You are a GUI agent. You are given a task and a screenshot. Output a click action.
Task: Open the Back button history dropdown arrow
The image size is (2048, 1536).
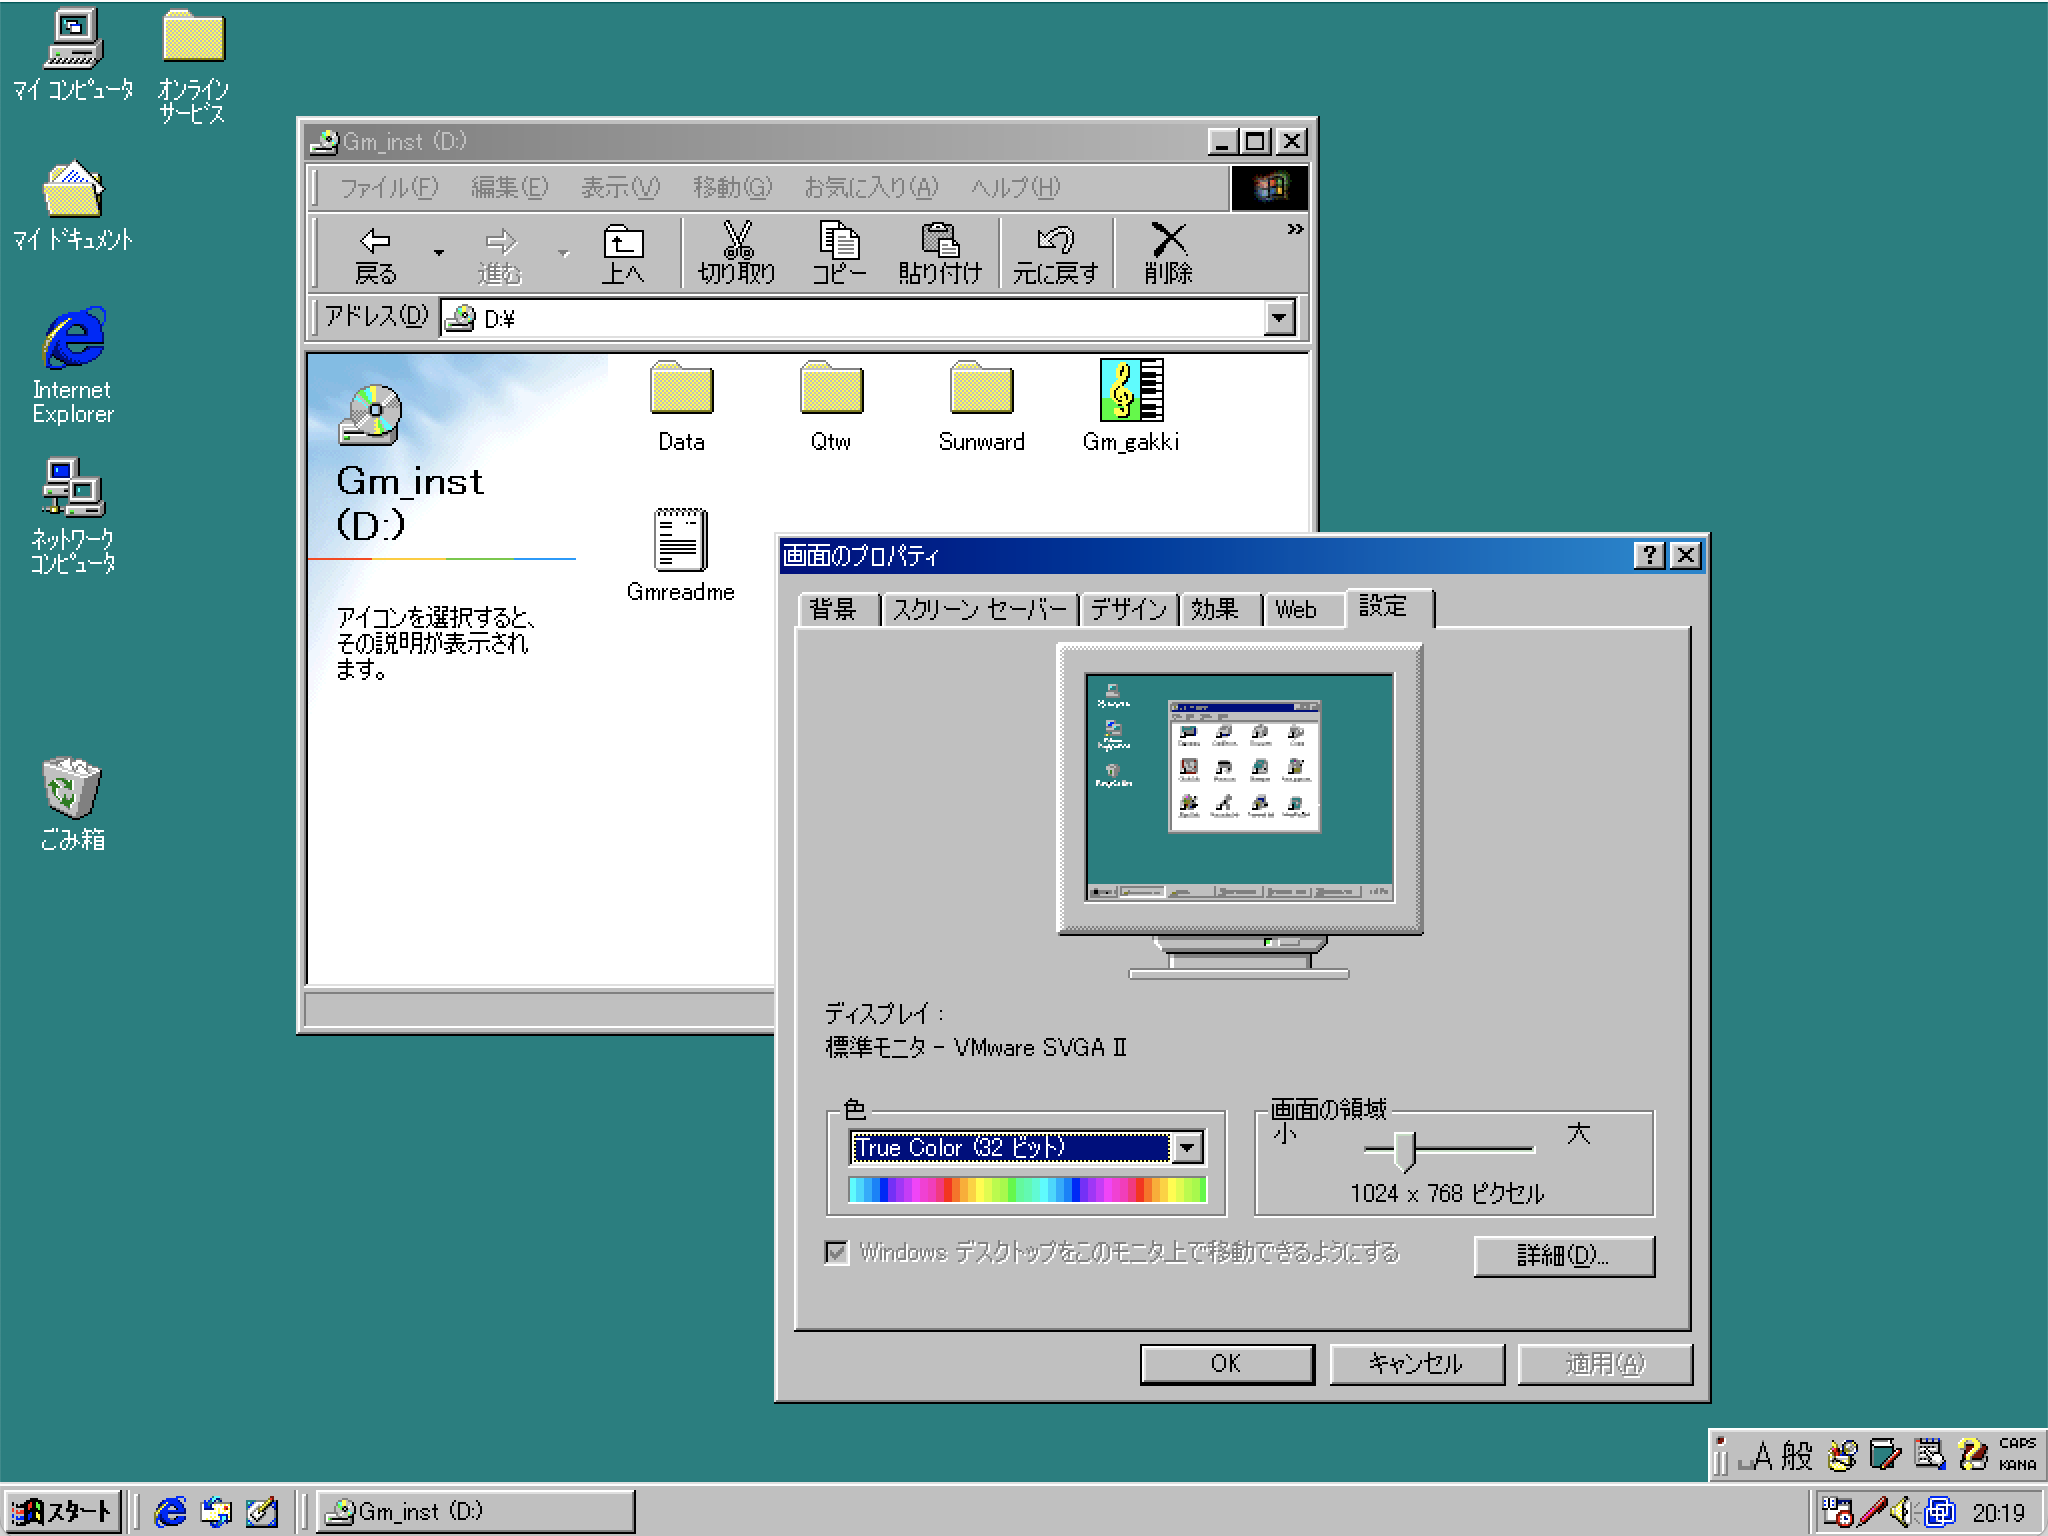[438, 254]
